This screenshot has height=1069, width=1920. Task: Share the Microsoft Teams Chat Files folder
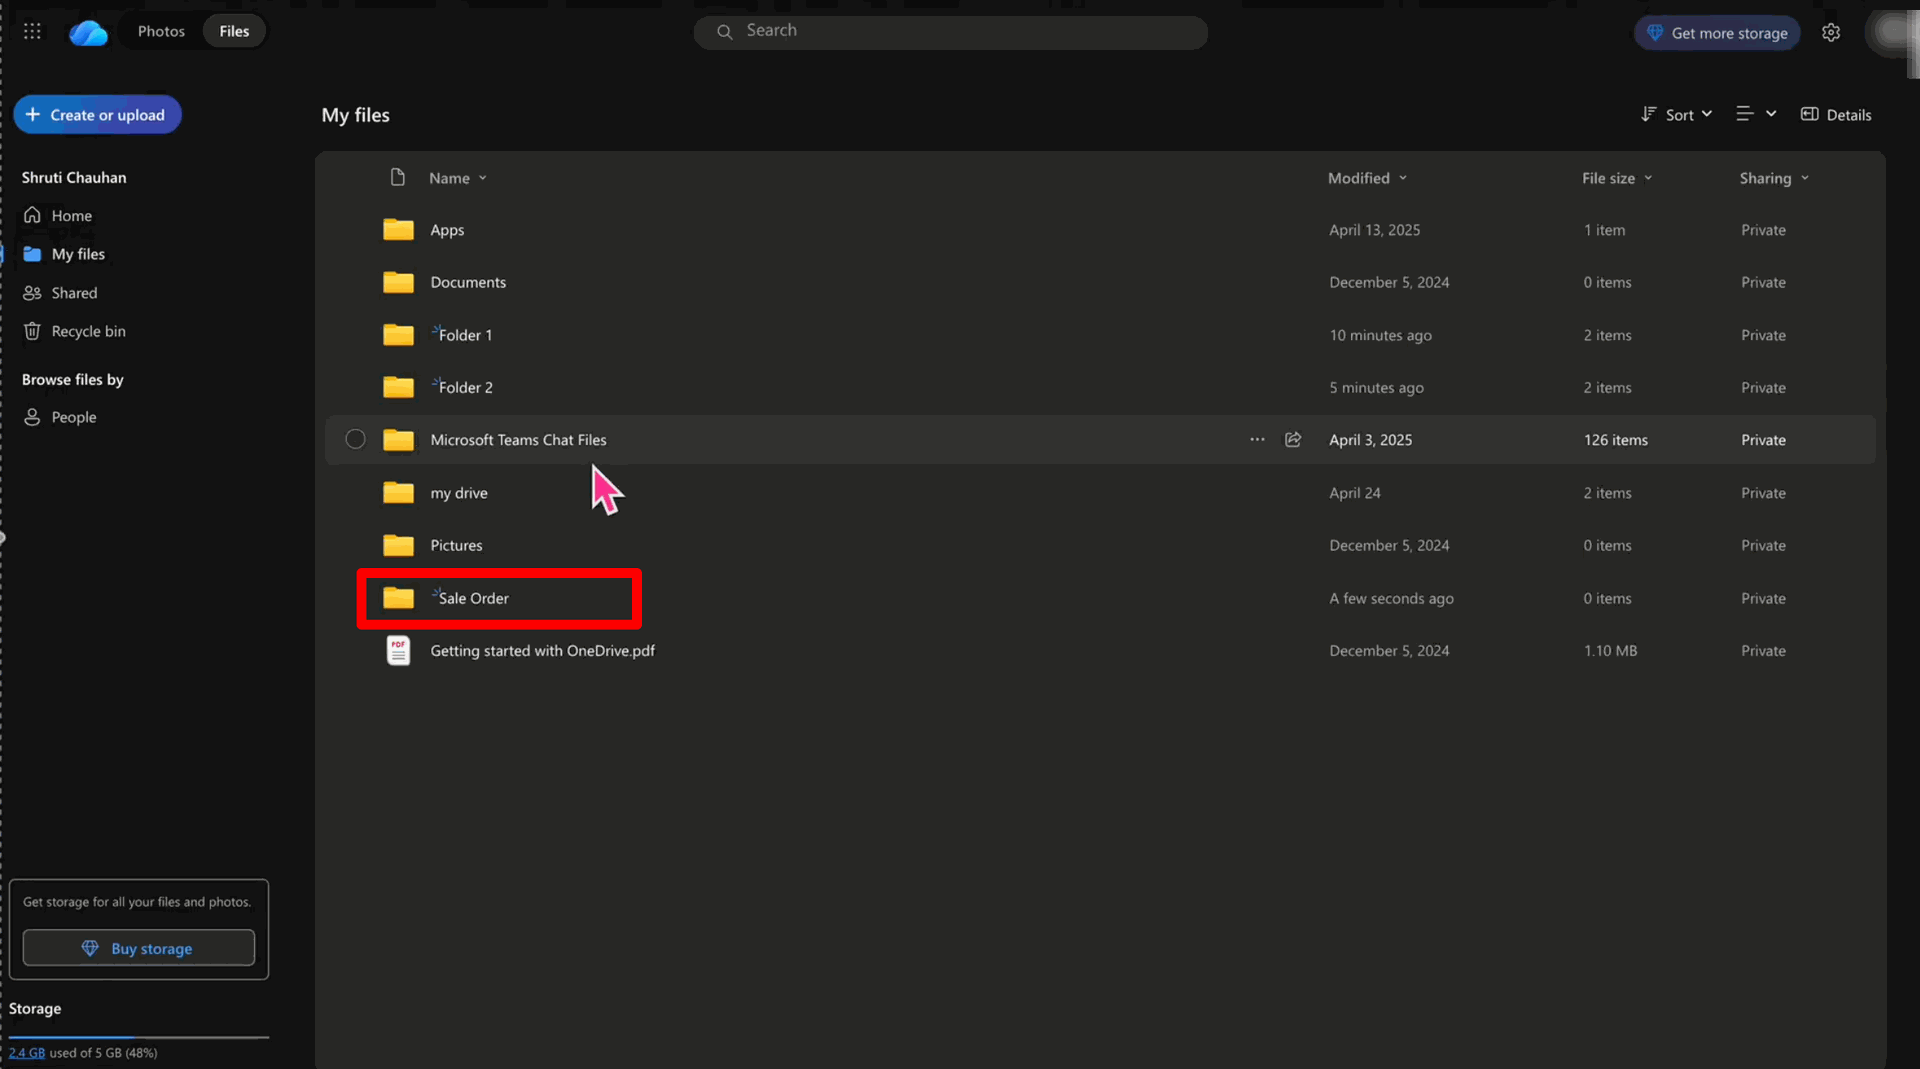pos(1293,439)
